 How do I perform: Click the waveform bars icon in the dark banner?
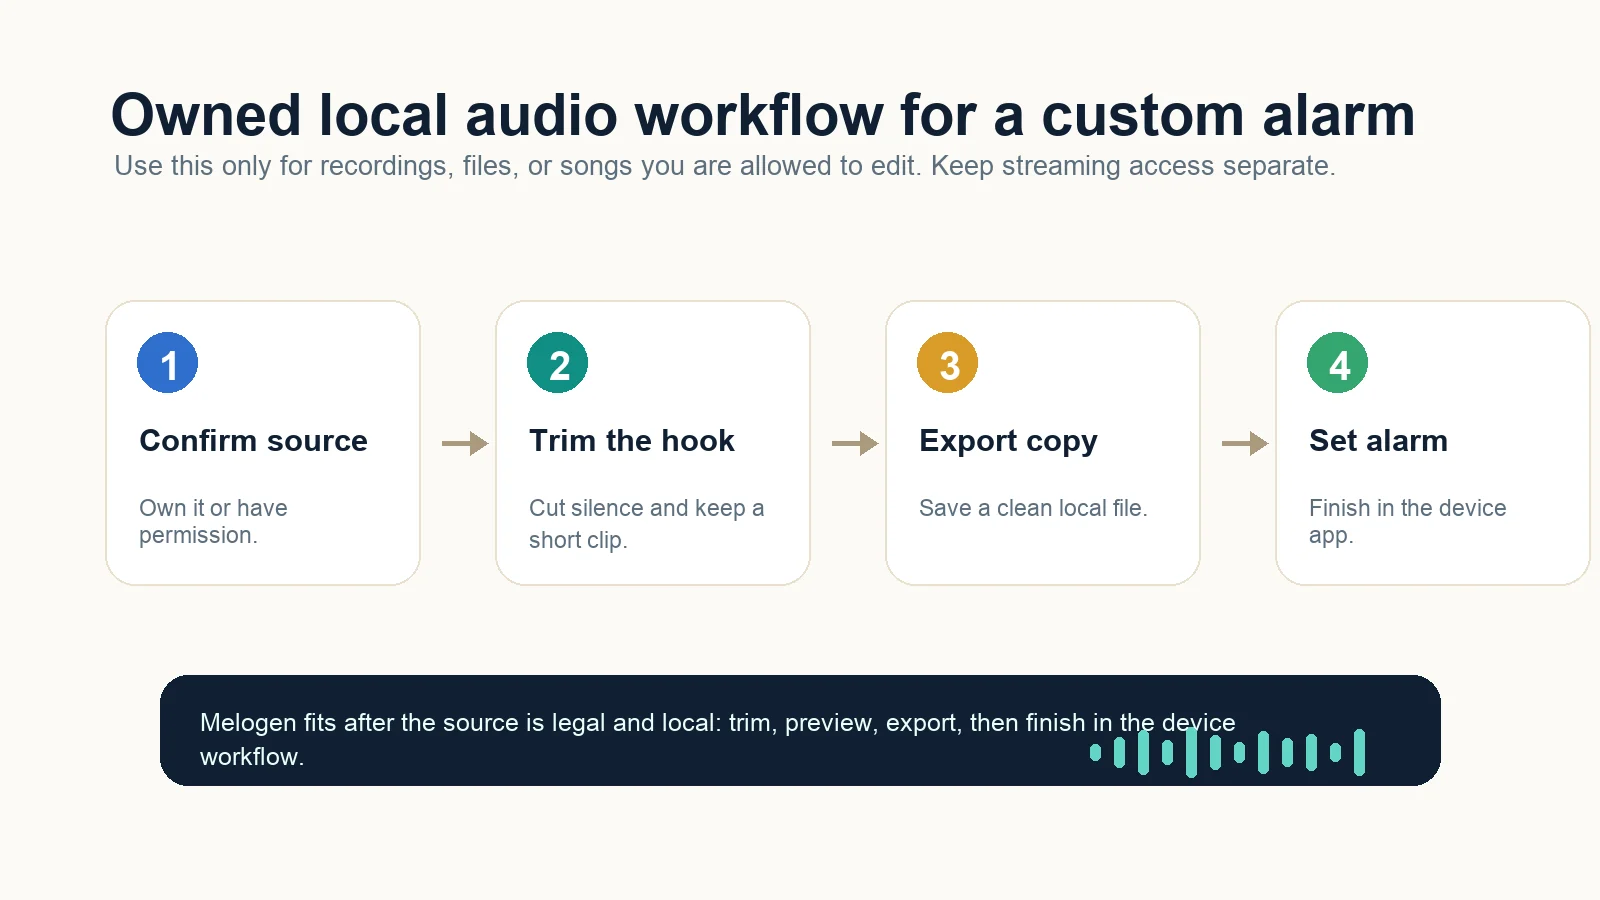[x=1227, y=752]
